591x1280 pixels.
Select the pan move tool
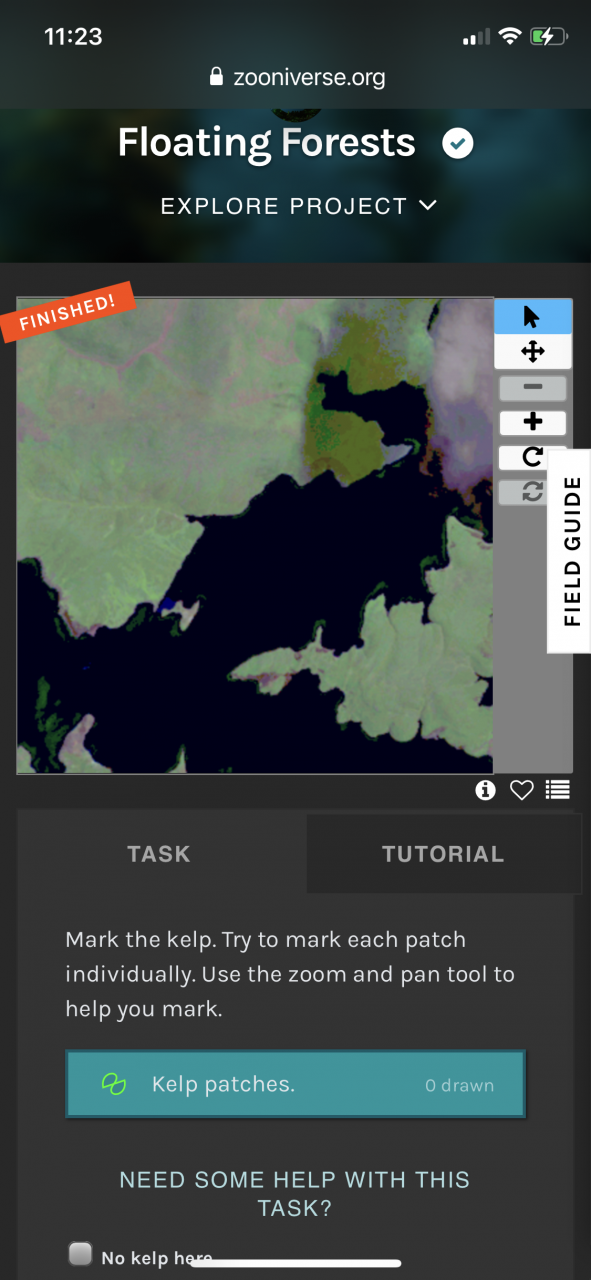(x=532, y=351)
